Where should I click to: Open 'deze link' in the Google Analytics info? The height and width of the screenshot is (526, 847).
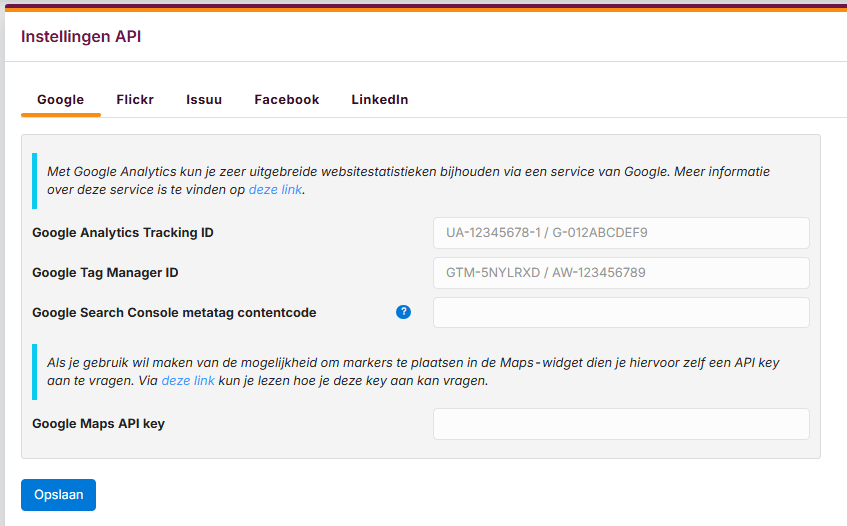(x=275, y=189)
